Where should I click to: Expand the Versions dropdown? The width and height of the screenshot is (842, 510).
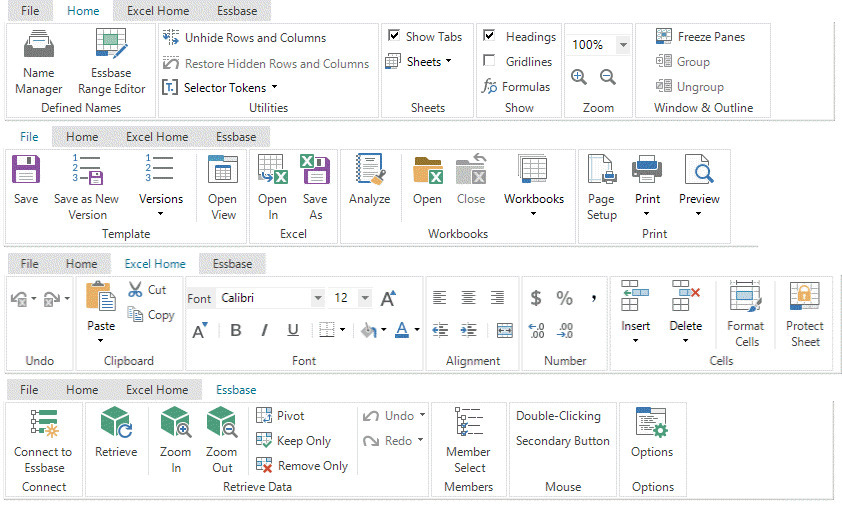click(161, 214)
